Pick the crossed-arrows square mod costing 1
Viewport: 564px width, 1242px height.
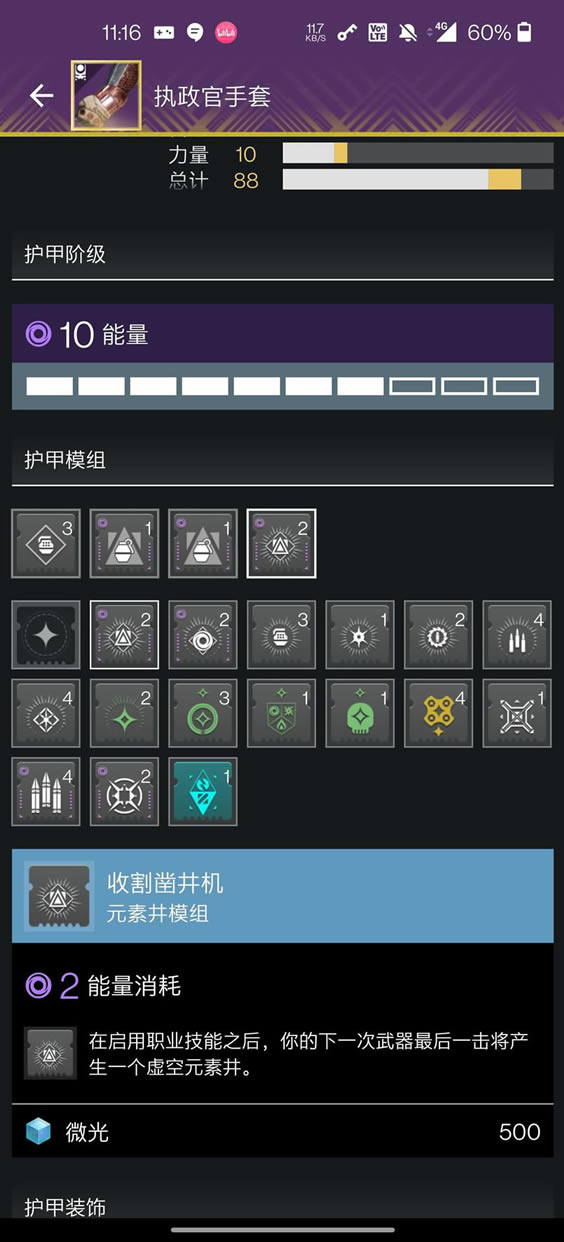(x=517, y=713)
